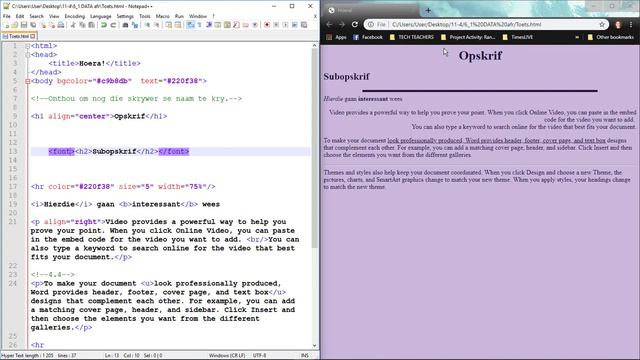Click the Replace toolbar icon
Image resolution: width=640 pixels, height=360 pixels.
click(134, 25)
